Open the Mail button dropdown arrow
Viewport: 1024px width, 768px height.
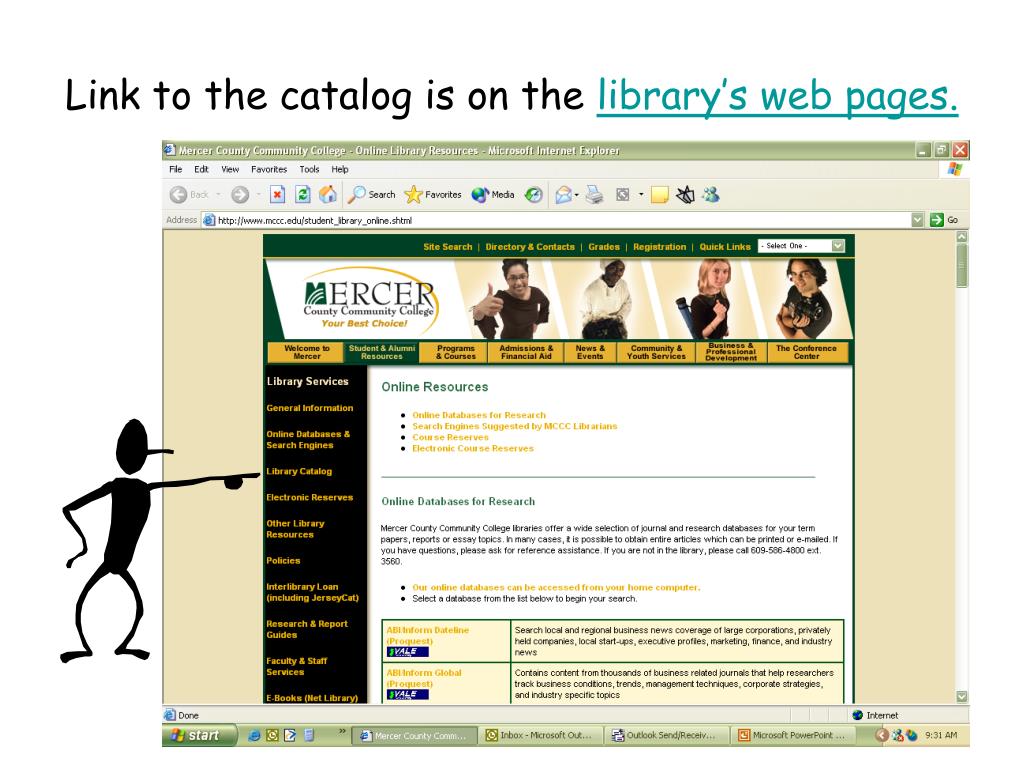[x=577, y=195]
